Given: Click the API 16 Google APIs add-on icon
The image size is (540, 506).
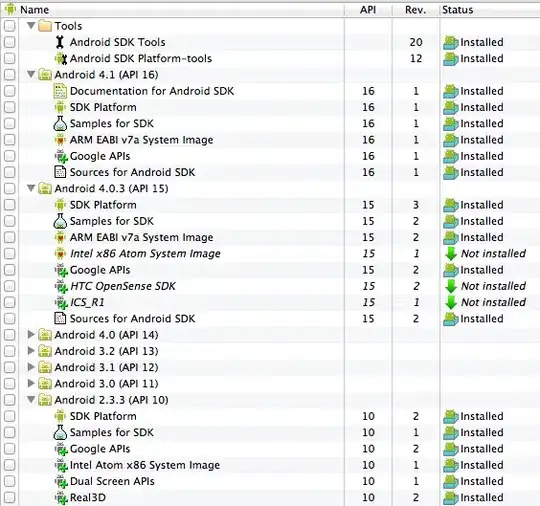Looking at the screenshot, I should pos(61,156).
